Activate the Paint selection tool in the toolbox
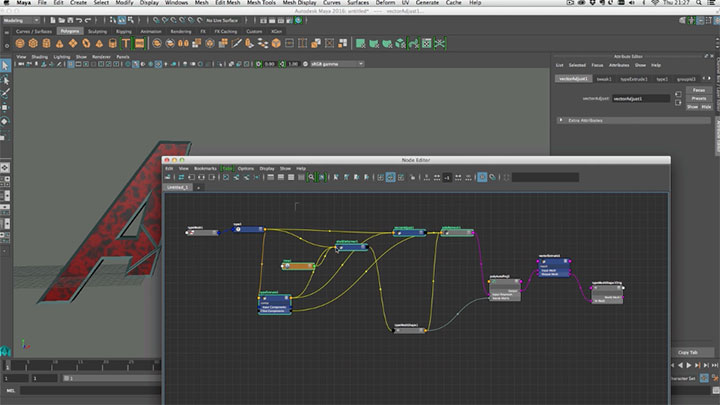Image resolution: width=720 pixels, height=405 pixels. [5, 94]
